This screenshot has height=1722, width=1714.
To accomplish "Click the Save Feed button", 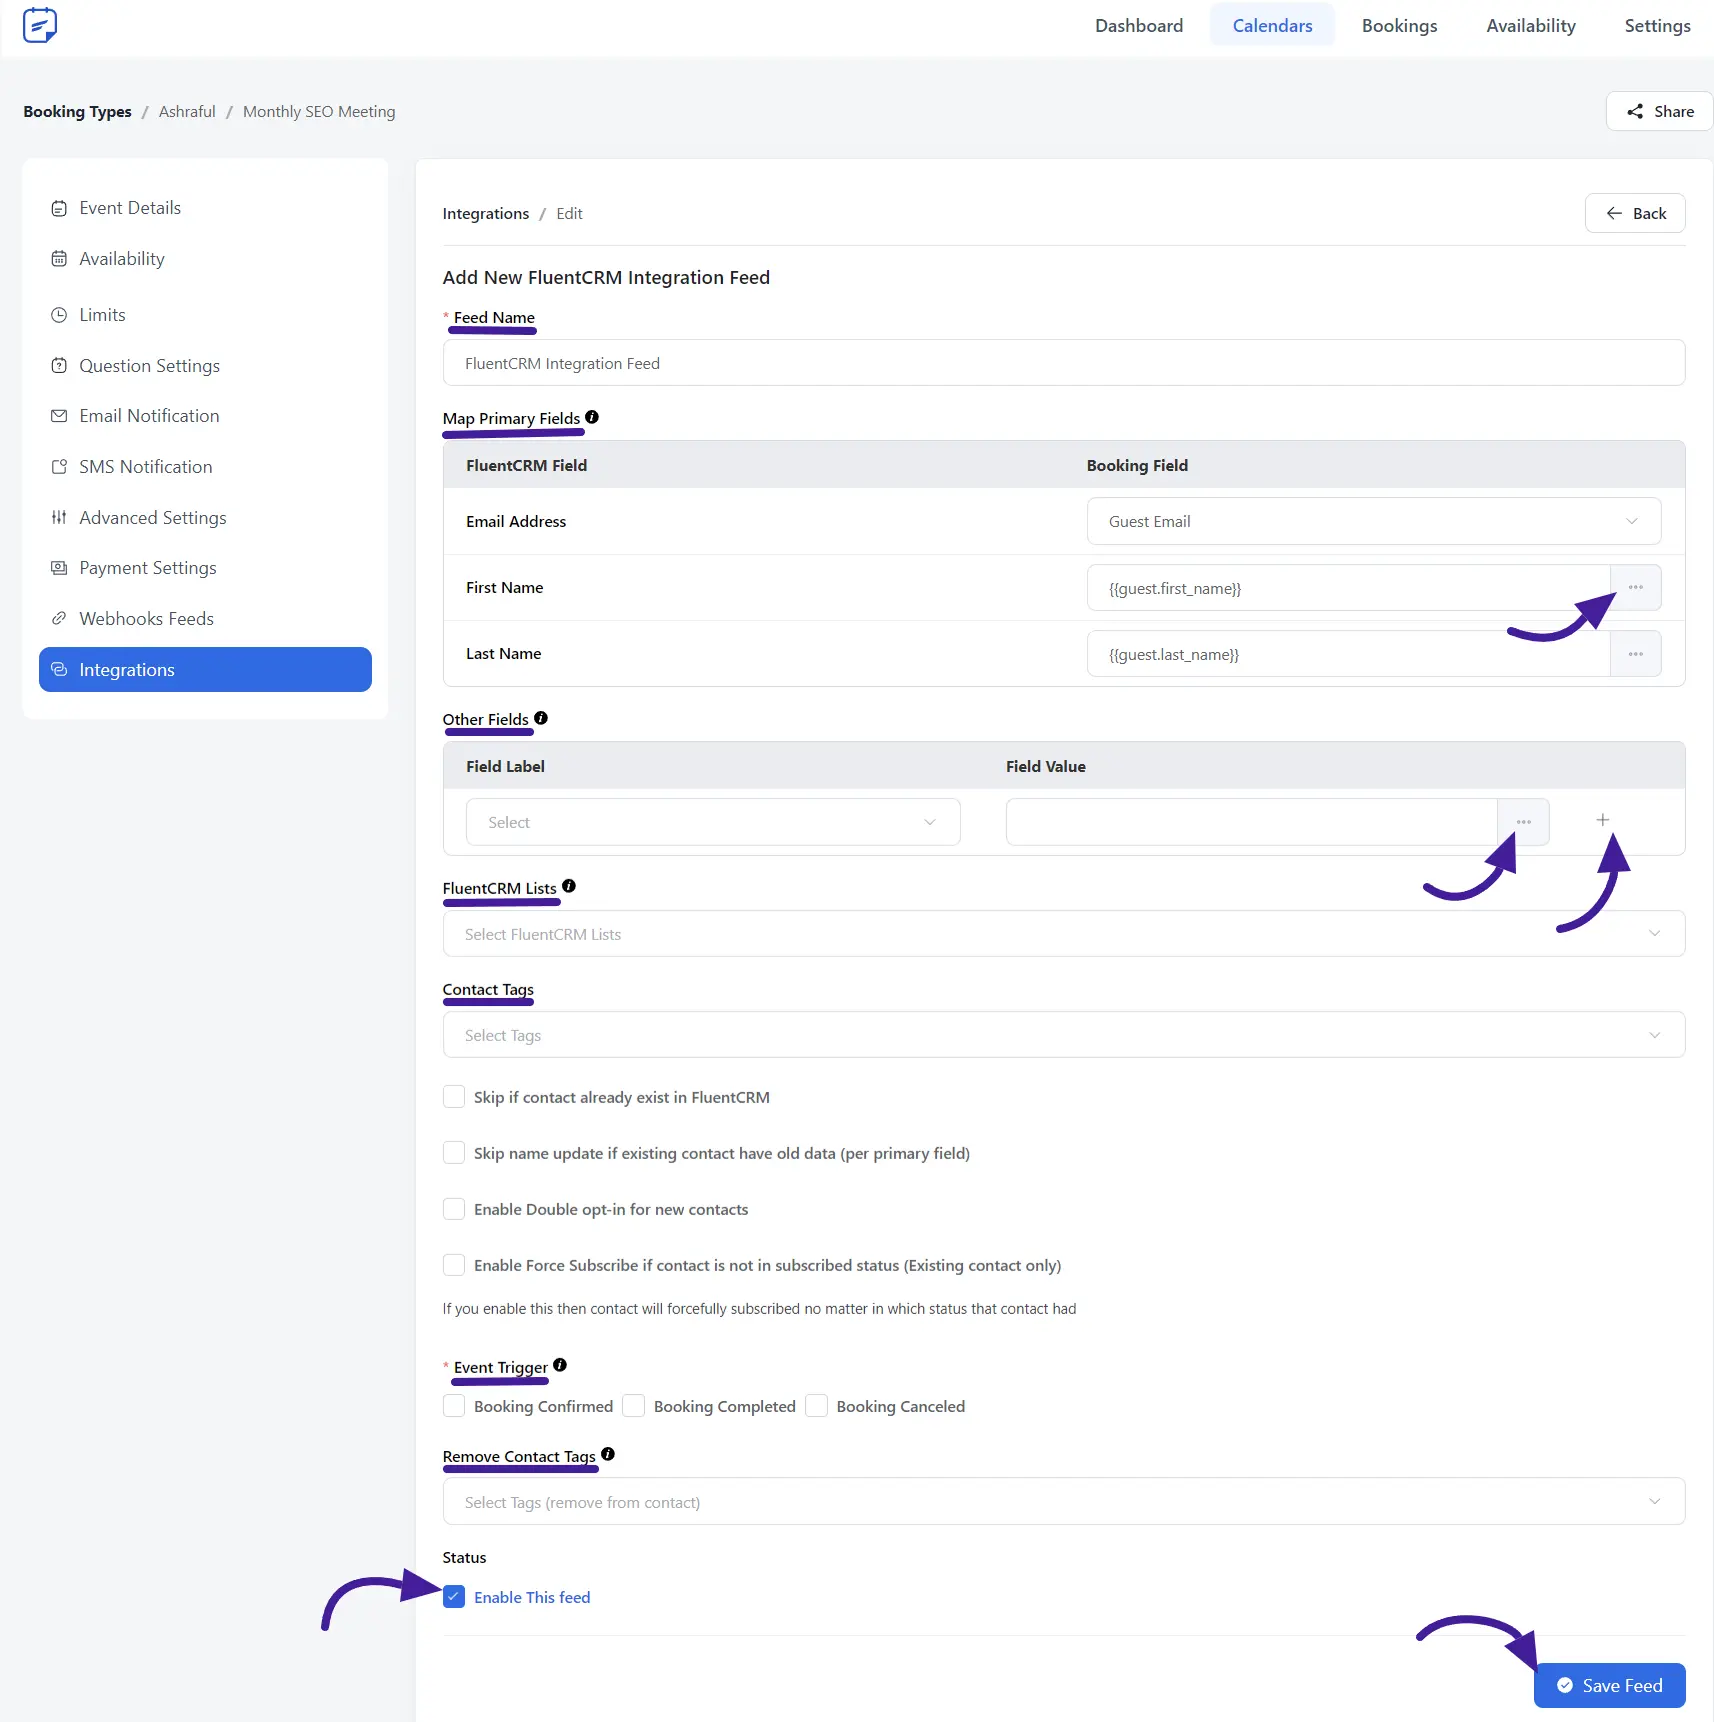I will (x=1610, y=1685).
